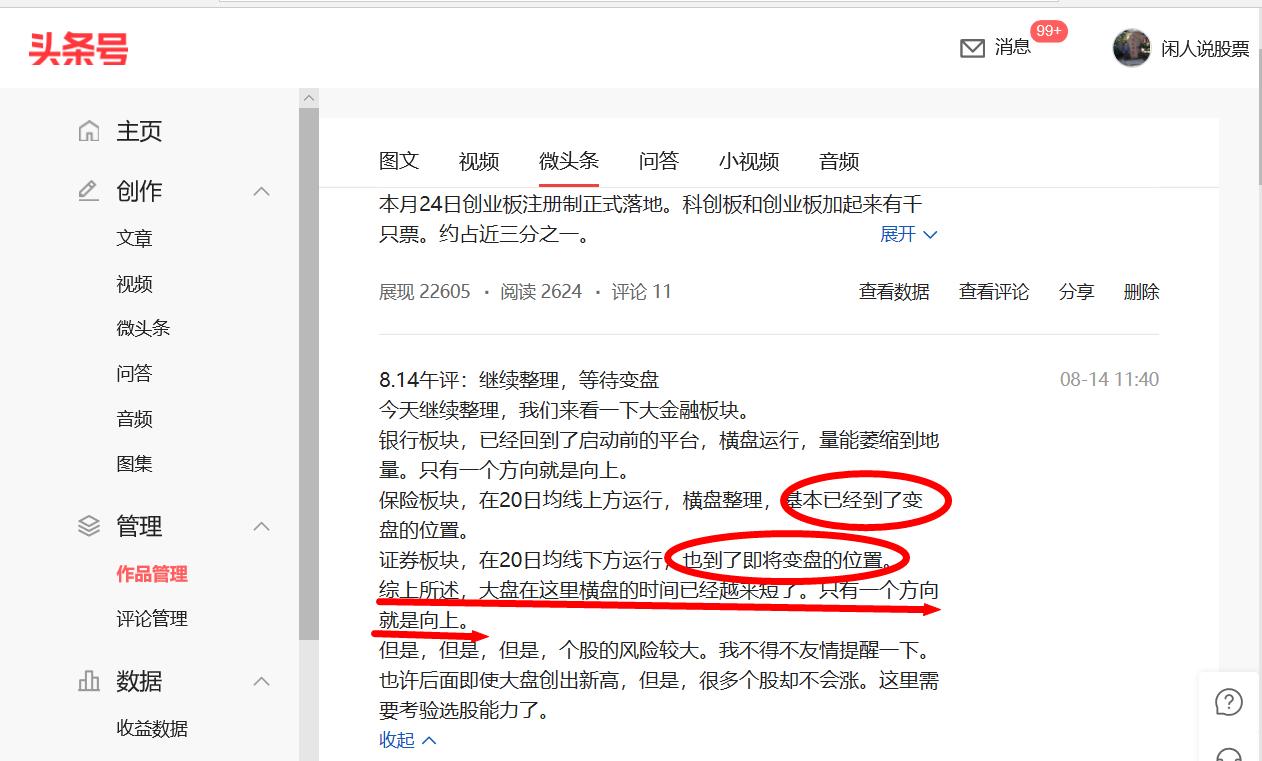
Task: Select the 创作 pencil icon
Action: pyautogui.click(x=90, y=190)
